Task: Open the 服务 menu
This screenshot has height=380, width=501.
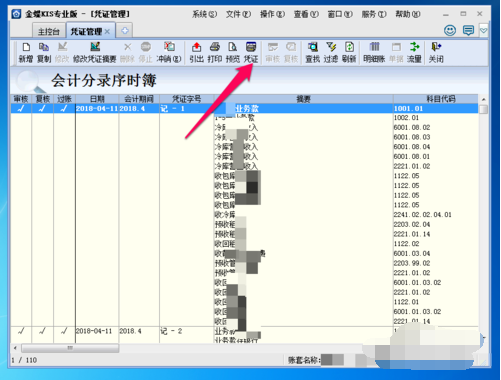Action: point(374,14)
